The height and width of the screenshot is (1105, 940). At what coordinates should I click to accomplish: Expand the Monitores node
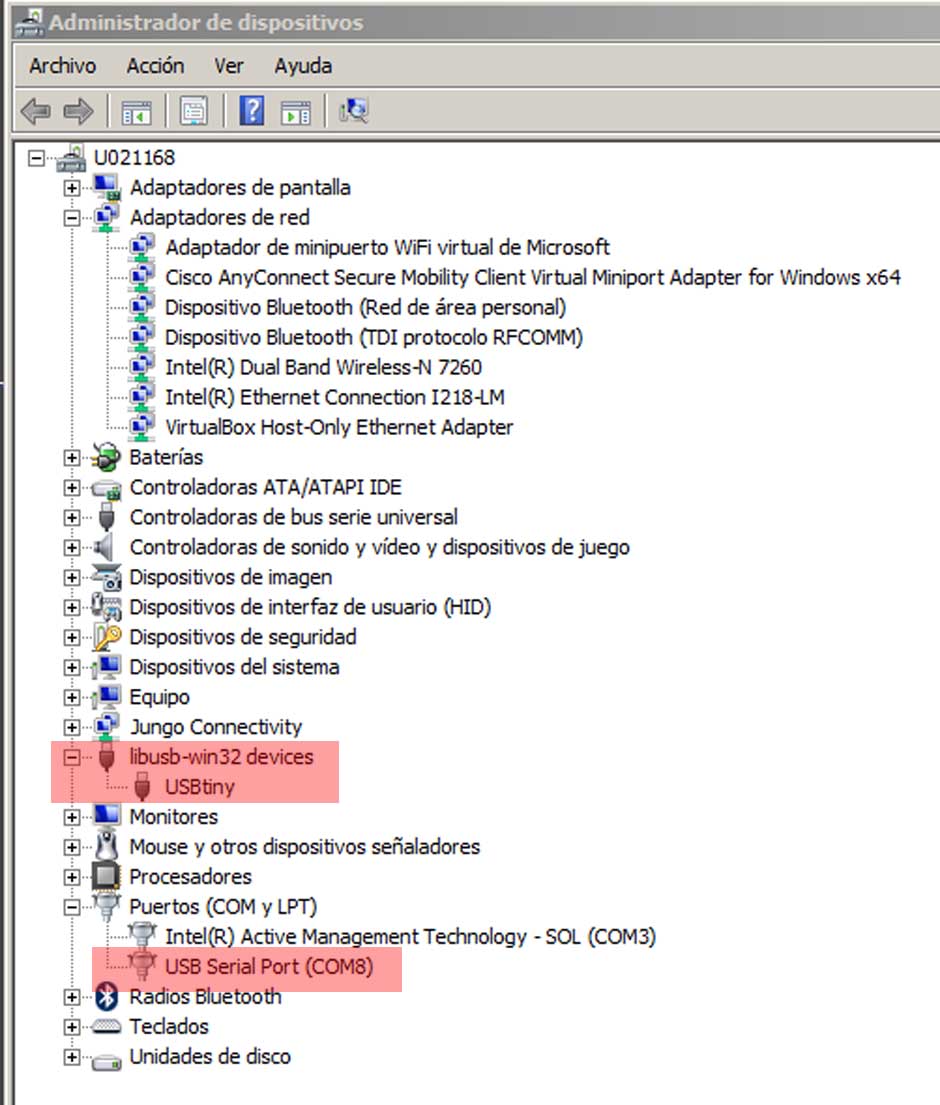(x=71, y=817)
